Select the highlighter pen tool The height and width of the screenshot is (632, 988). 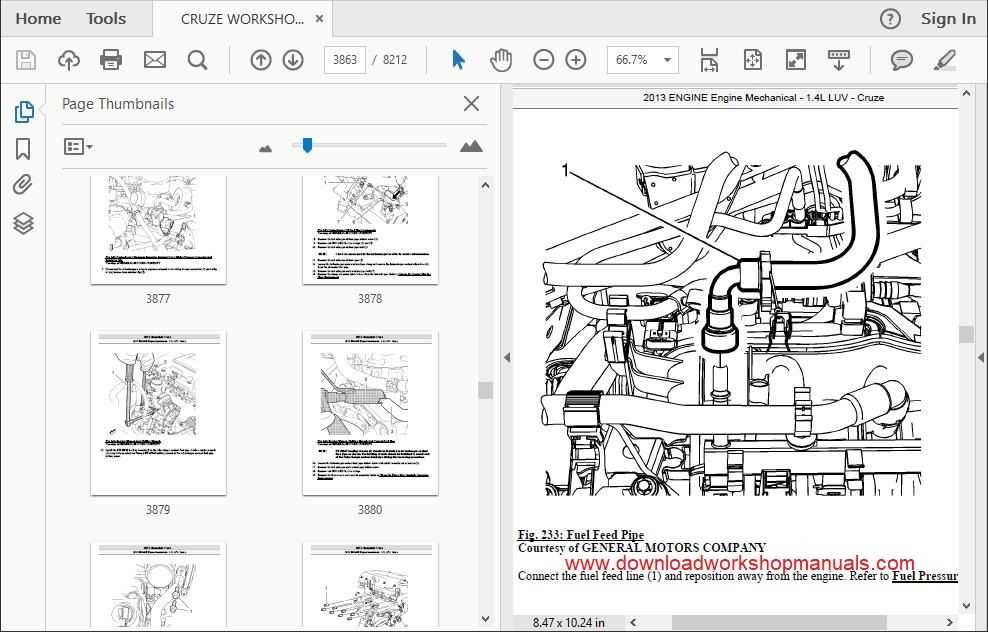tap(945, 60)
